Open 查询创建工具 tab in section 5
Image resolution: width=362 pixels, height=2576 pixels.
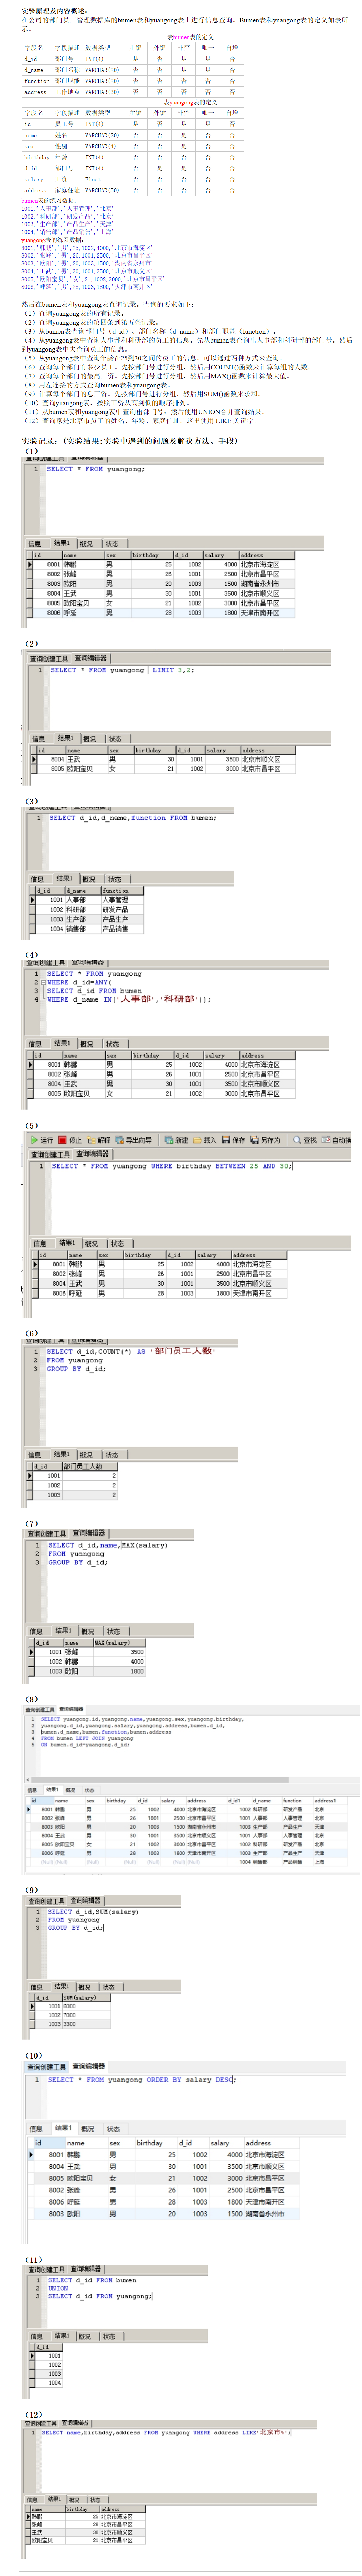click(x=50, y=1154)
